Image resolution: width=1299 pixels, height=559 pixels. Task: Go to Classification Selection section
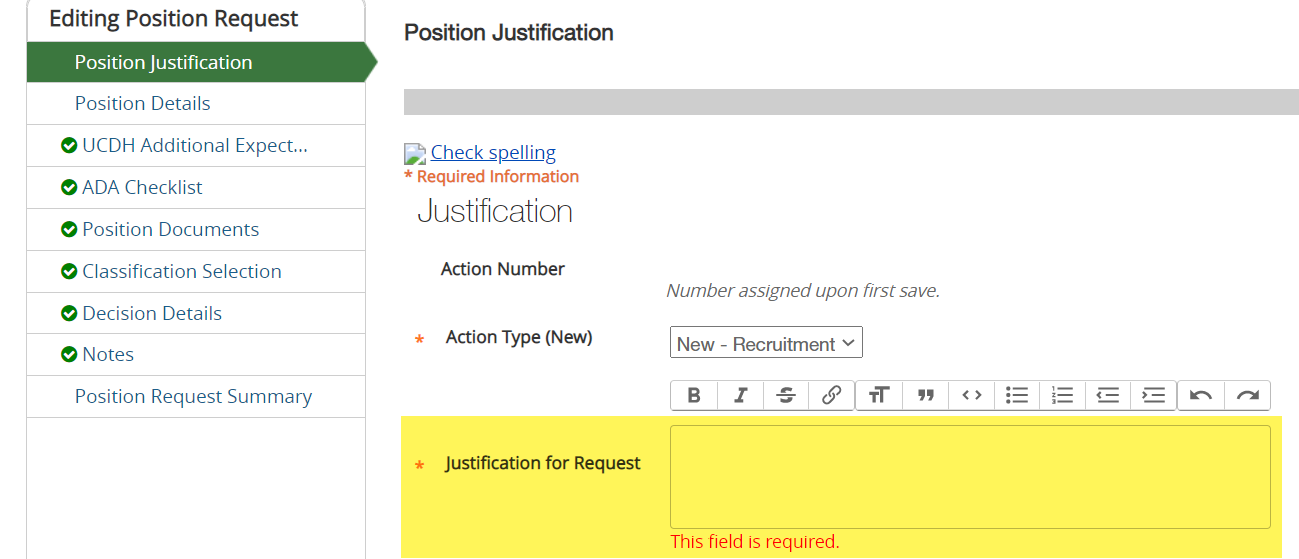coord(181,271)
